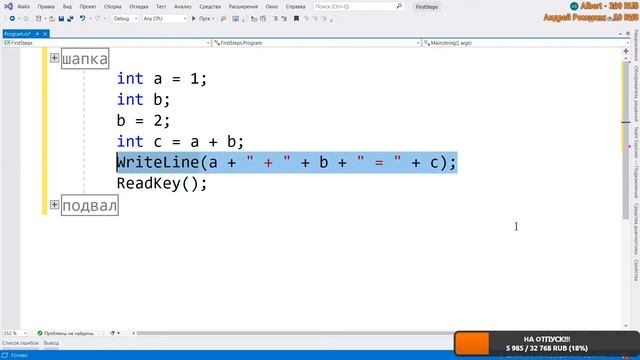This screenshot has height=360, width=640.
Task: Open the Расширения menu
Action: (243, 7)
